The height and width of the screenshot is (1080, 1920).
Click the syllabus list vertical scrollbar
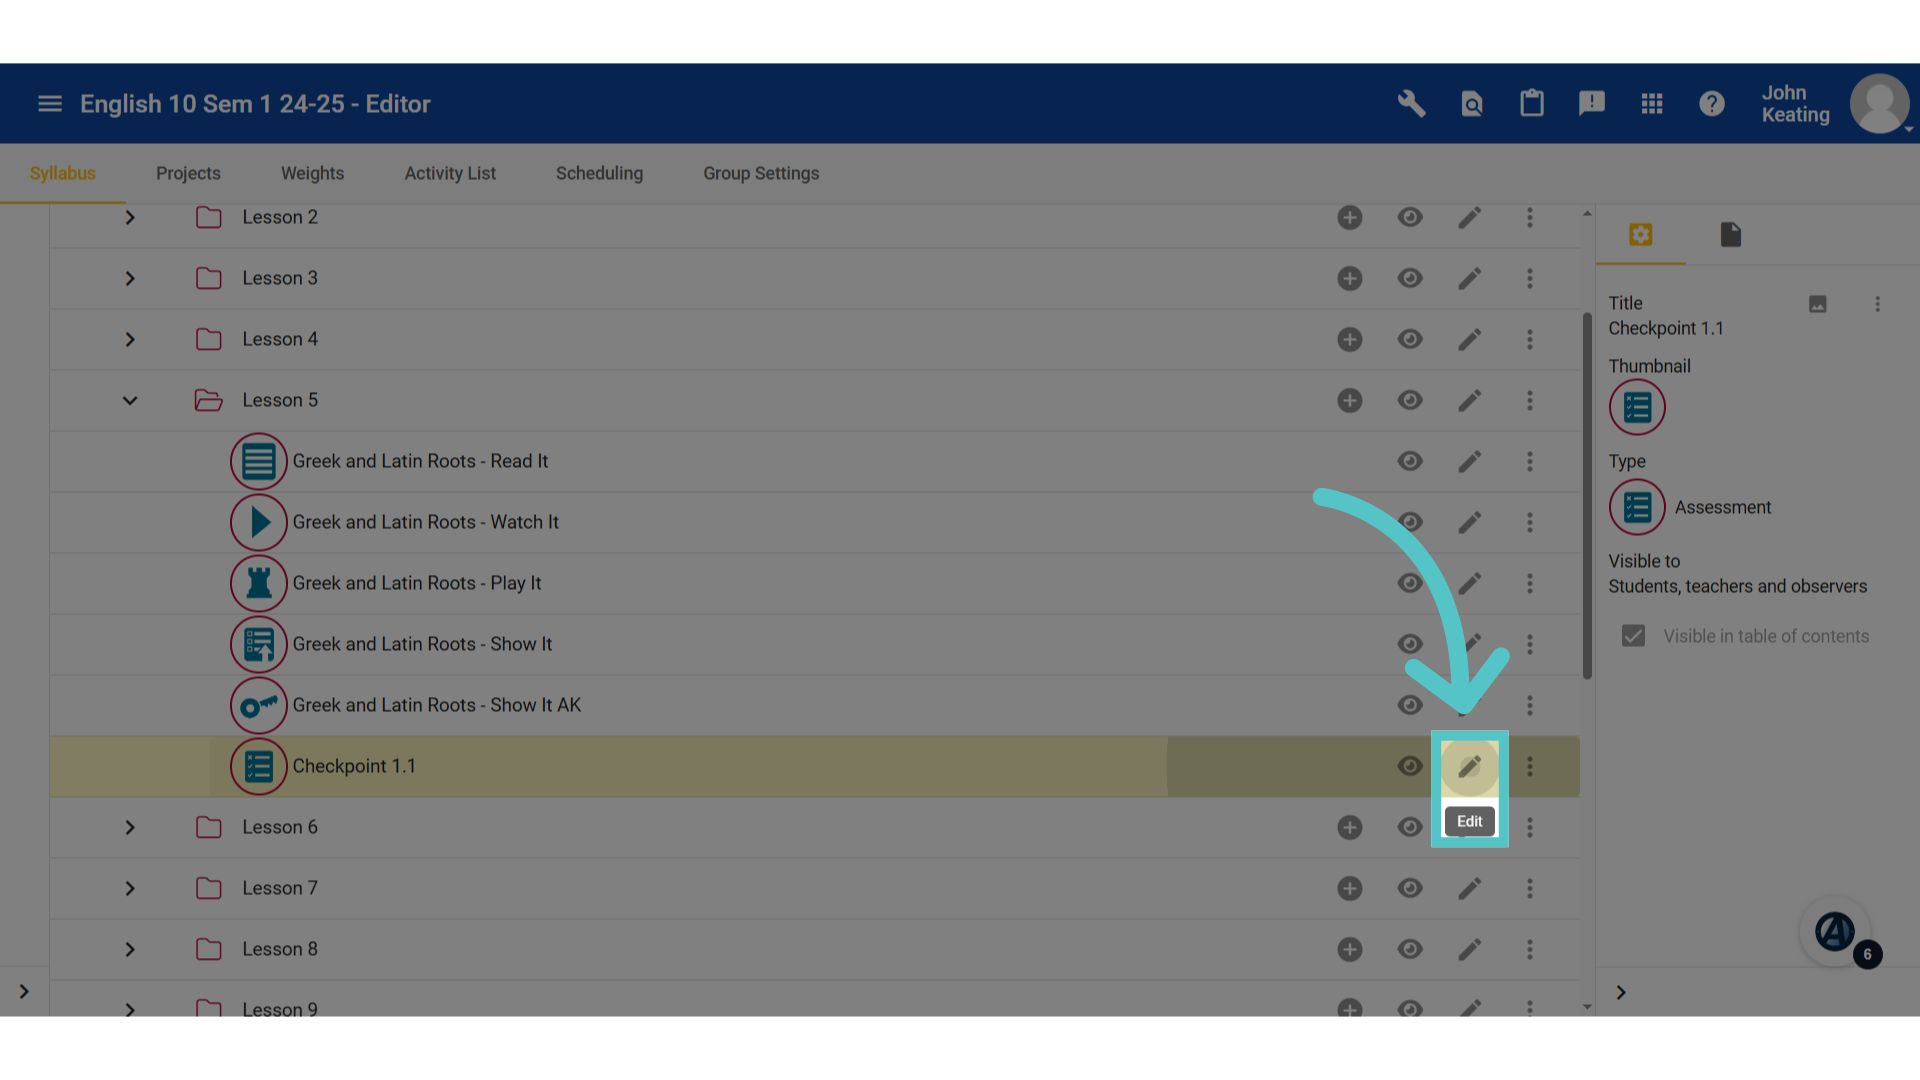point(1587,497)
